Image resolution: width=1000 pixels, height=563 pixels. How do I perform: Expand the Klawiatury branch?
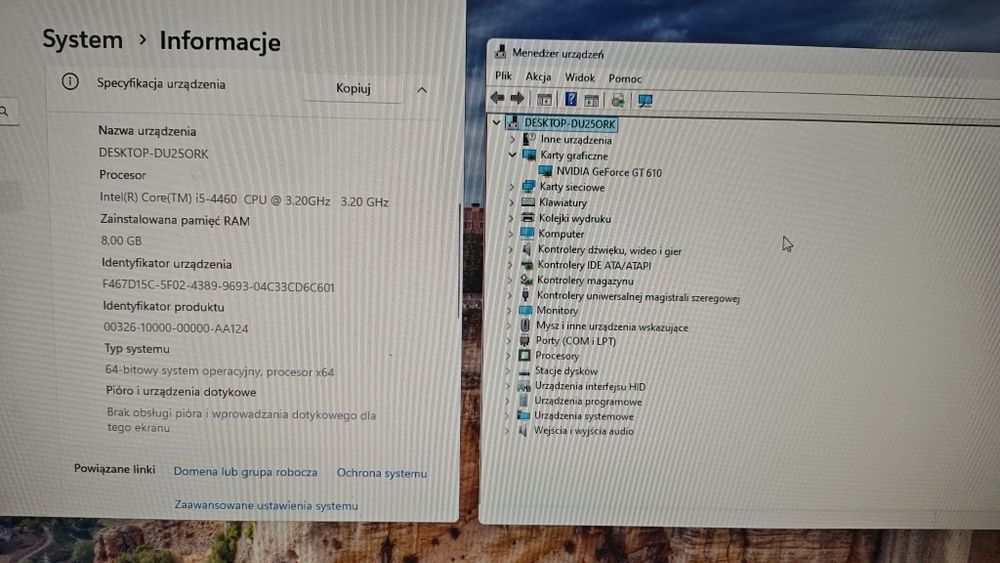click(x=511, y=201)
